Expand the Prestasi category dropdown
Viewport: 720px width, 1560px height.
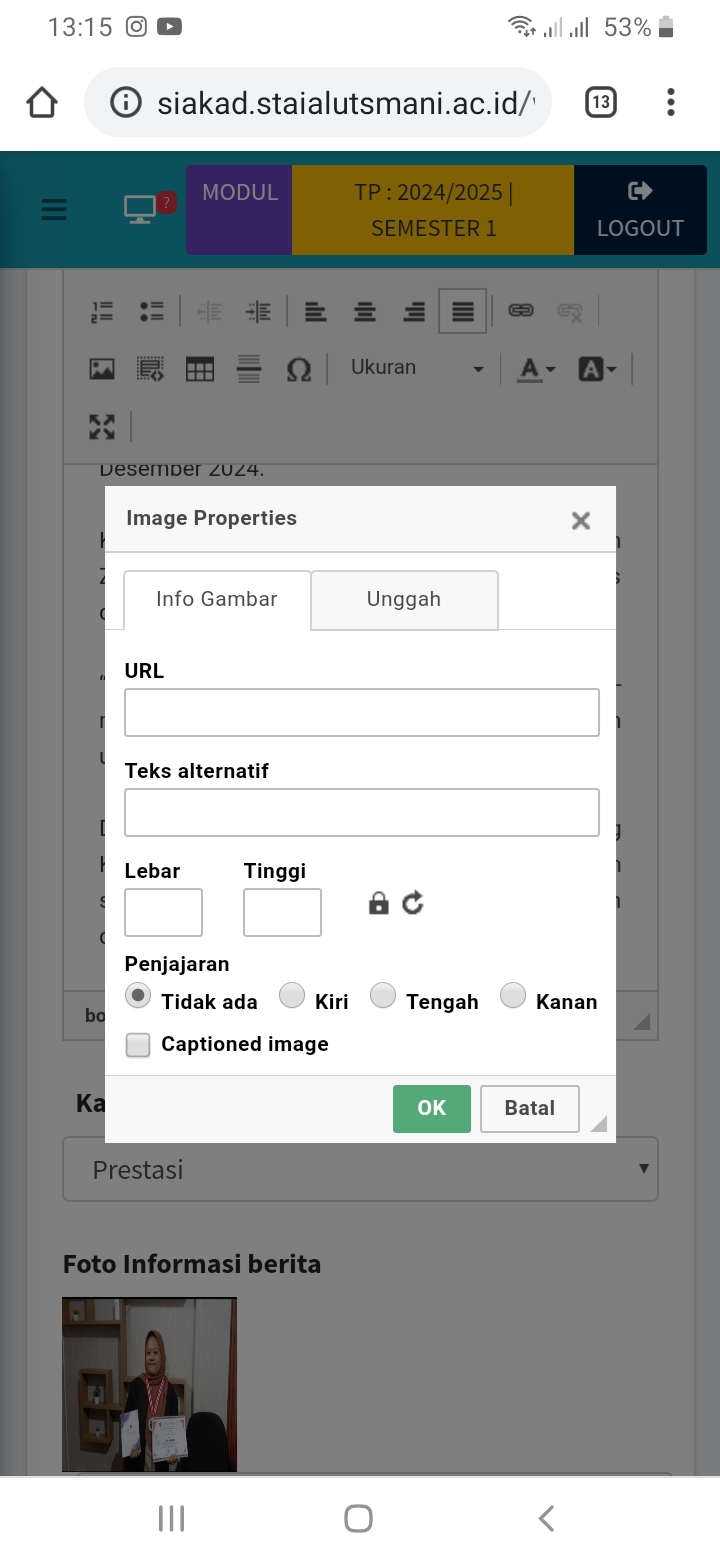360,1169
